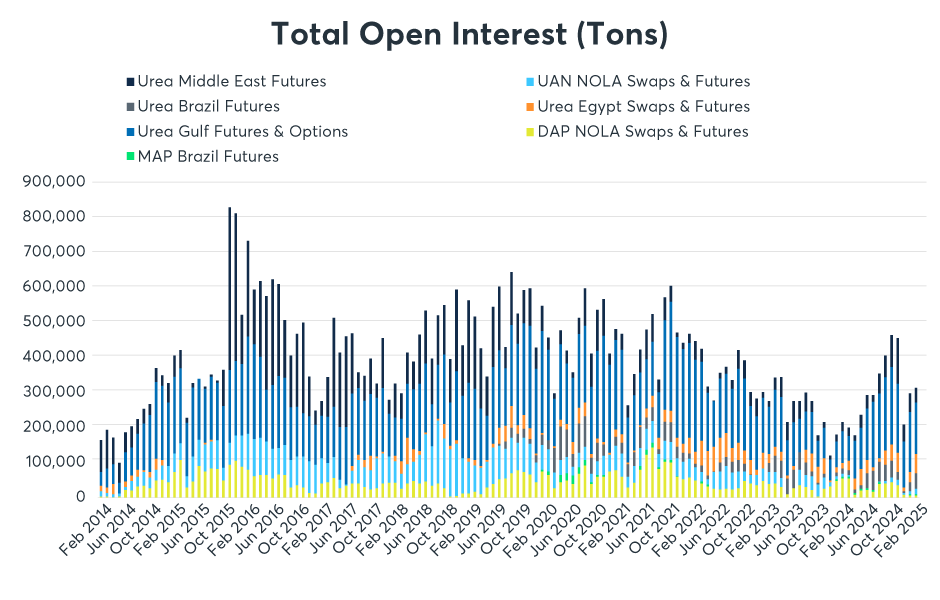Click the Urea Gulf blue legend swatch
The image size is (940, 600).
pyautogui.click(x=130, y=132)
